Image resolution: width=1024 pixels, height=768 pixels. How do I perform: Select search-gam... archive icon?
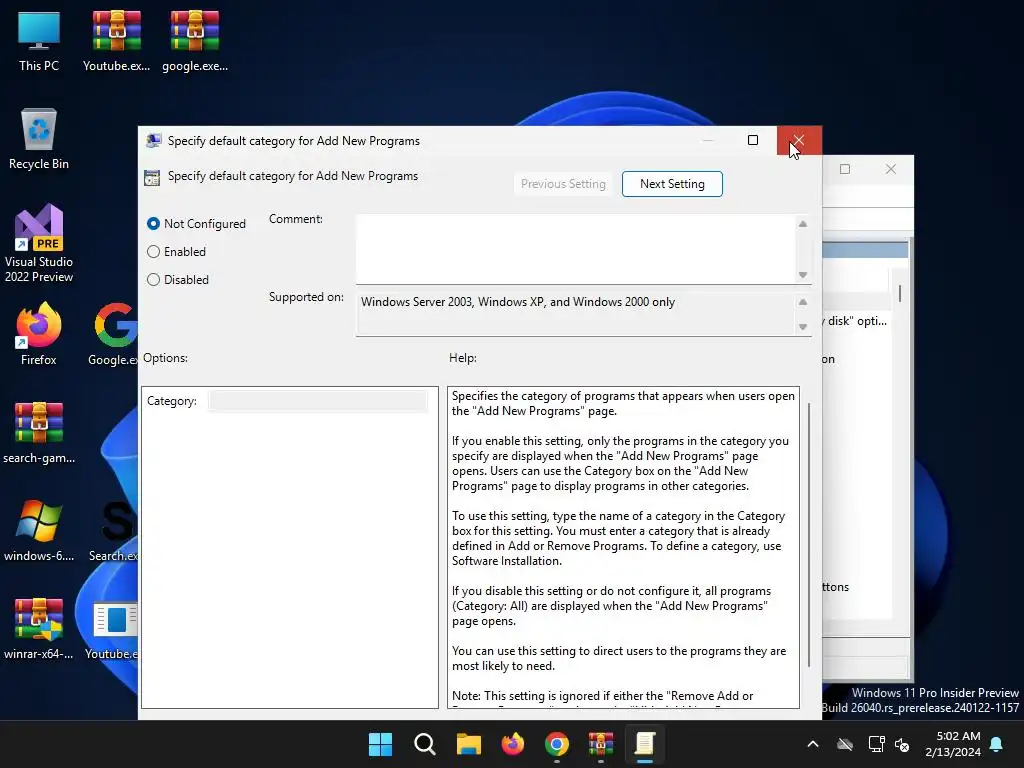coord(39,432)
